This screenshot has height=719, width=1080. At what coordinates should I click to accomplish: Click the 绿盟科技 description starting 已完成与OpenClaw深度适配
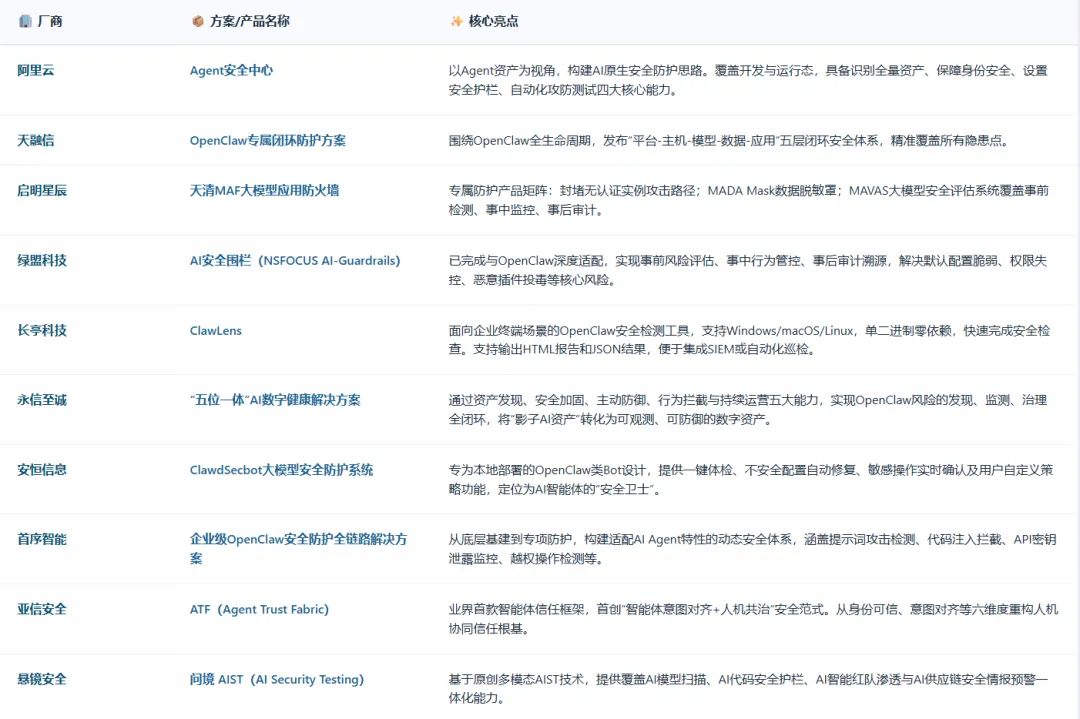click(x=748, y=270)
